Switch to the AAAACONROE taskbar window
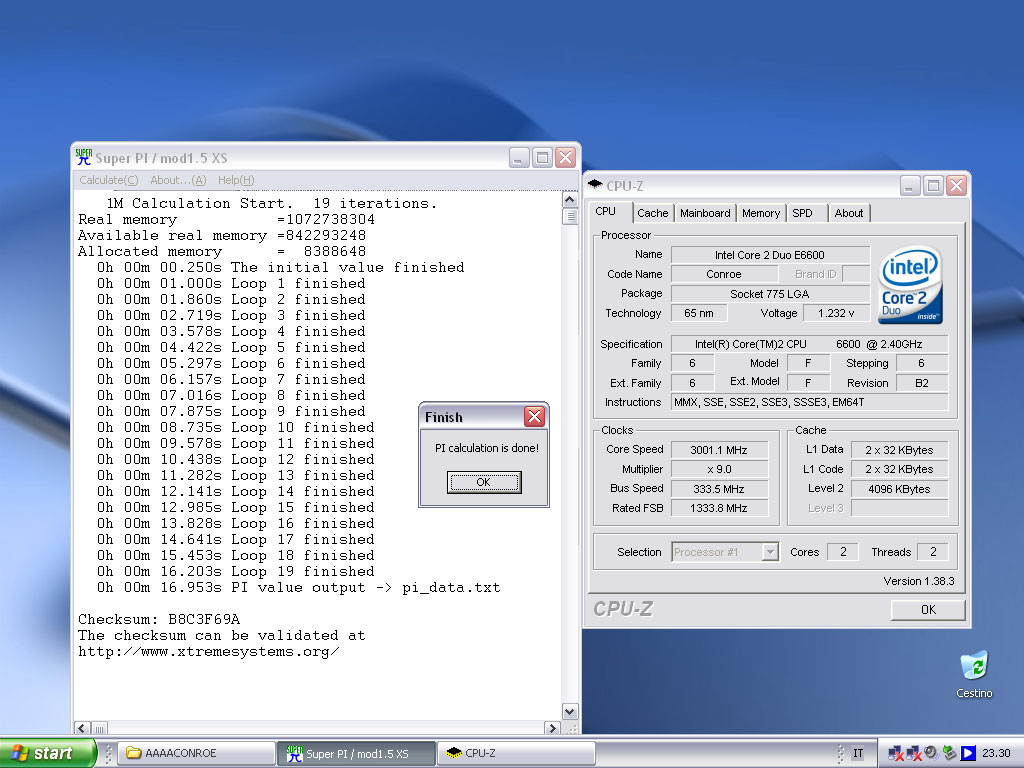Viewport: 1024px width, 768px height. point(196,753)
